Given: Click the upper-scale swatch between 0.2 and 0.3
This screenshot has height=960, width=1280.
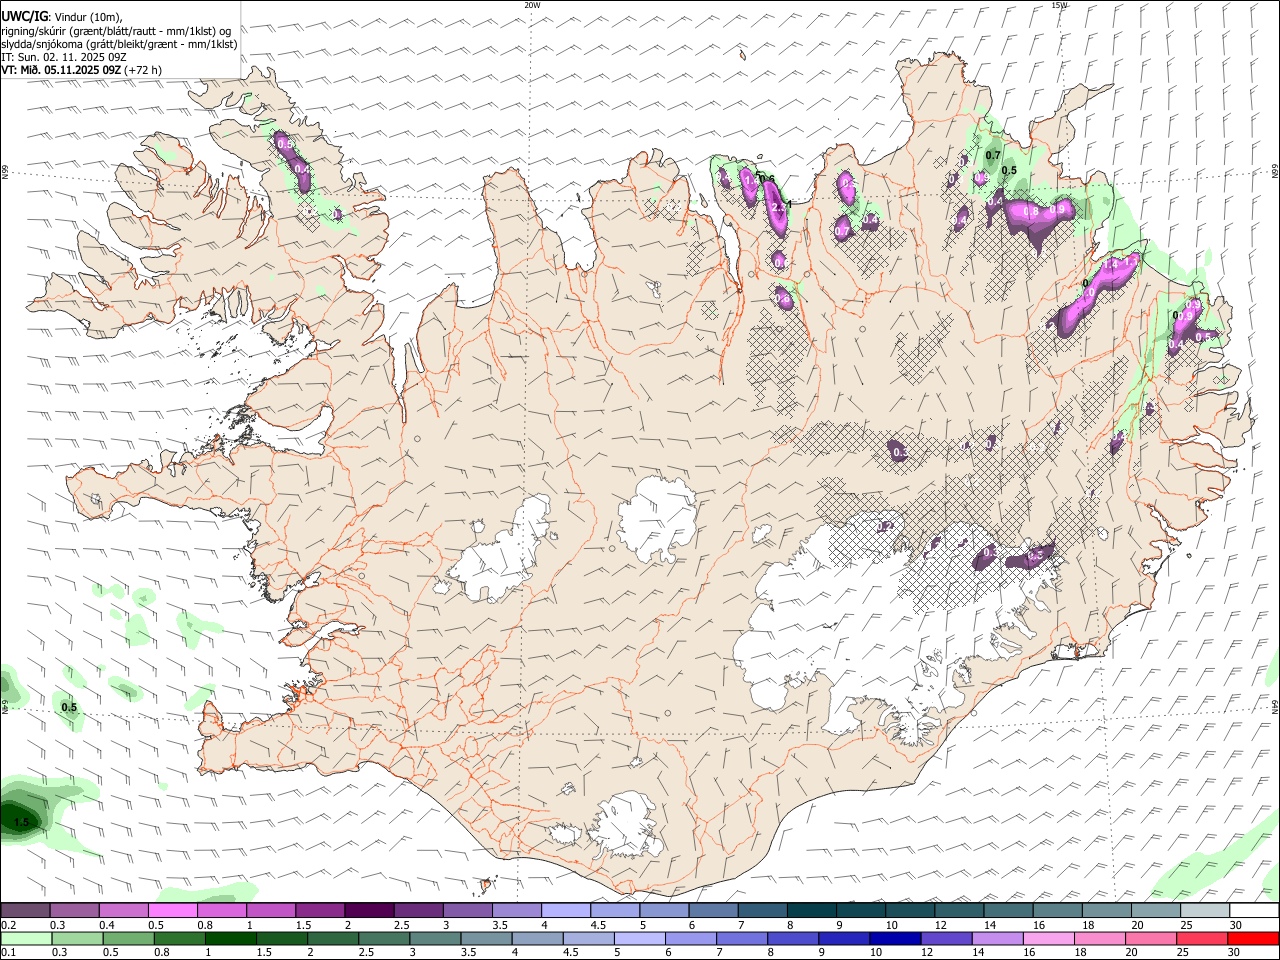Looking at the screenshot, I should pyautogui.click(x=25, y=910).
